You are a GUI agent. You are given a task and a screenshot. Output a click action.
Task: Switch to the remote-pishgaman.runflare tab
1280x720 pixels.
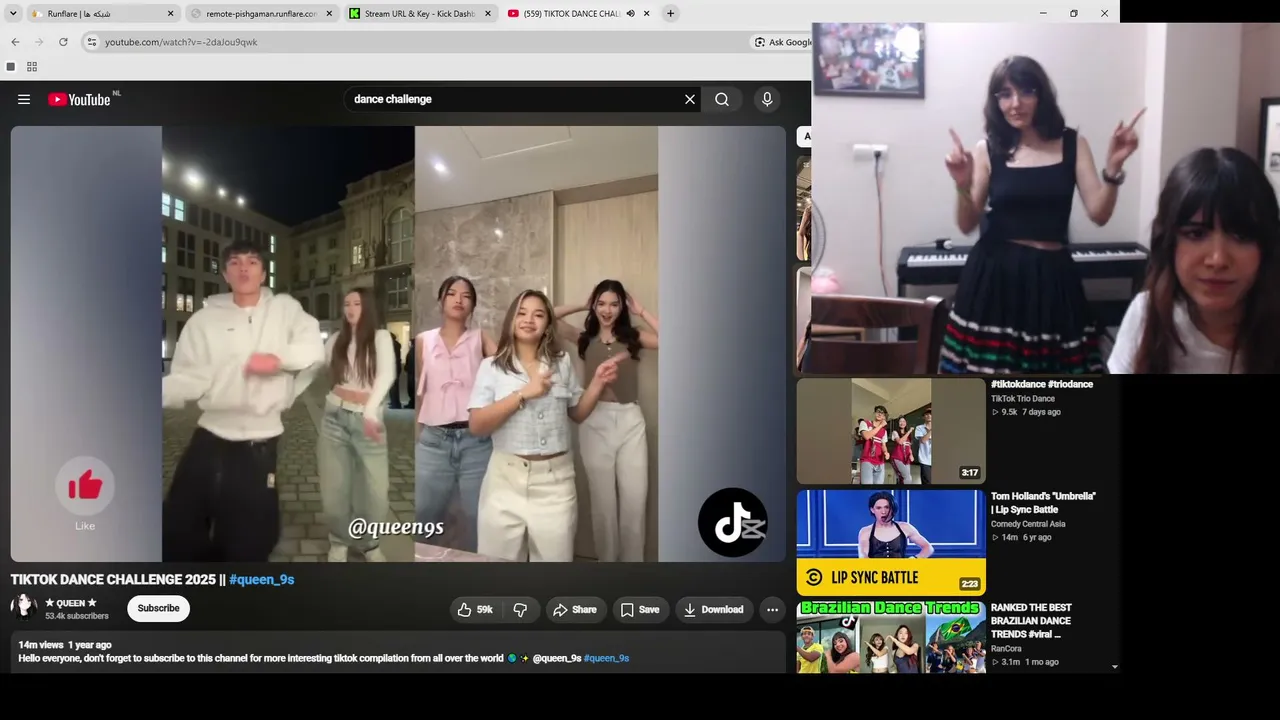click(261, 13)
